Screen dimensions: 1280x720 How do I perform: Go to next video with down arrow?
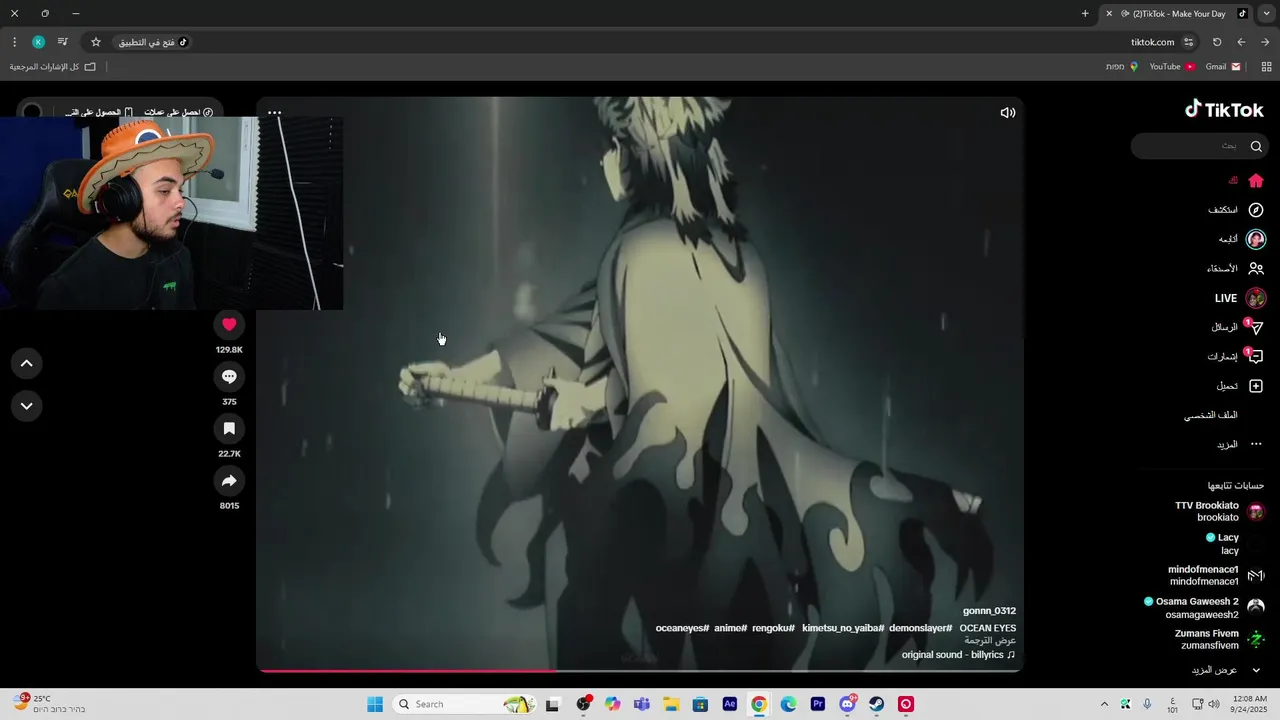[x=27, y=406]
